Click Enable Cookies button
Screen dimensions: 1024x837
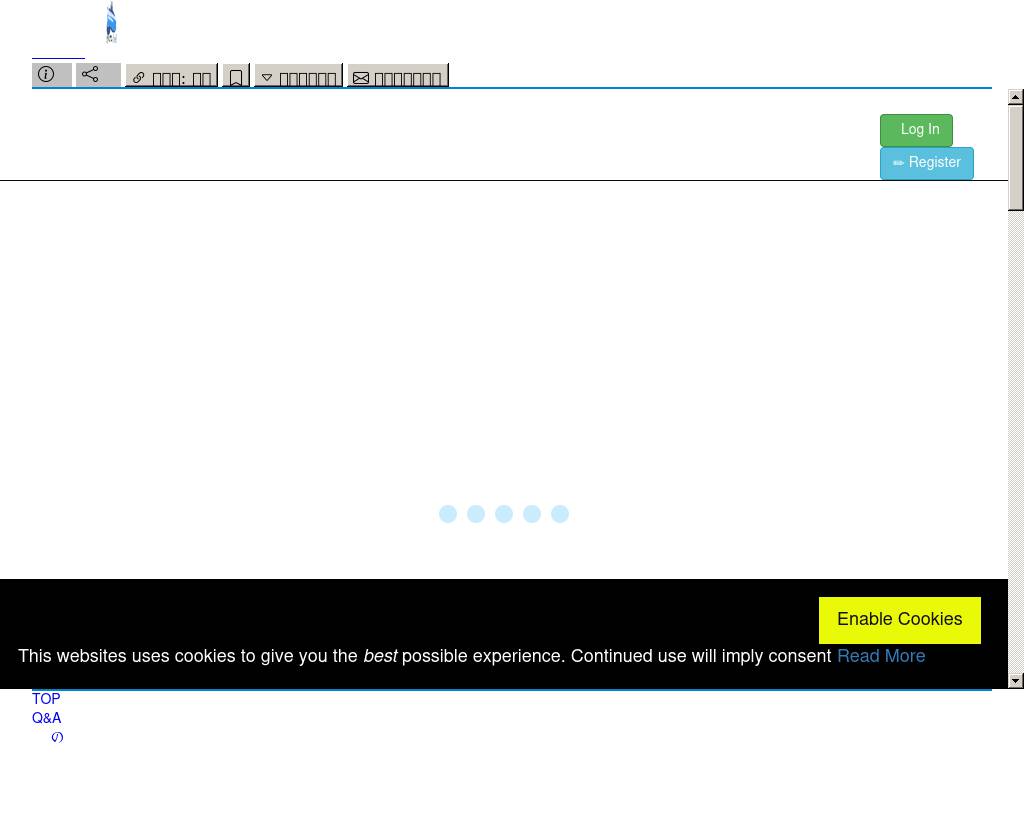(x=899, y=620)
